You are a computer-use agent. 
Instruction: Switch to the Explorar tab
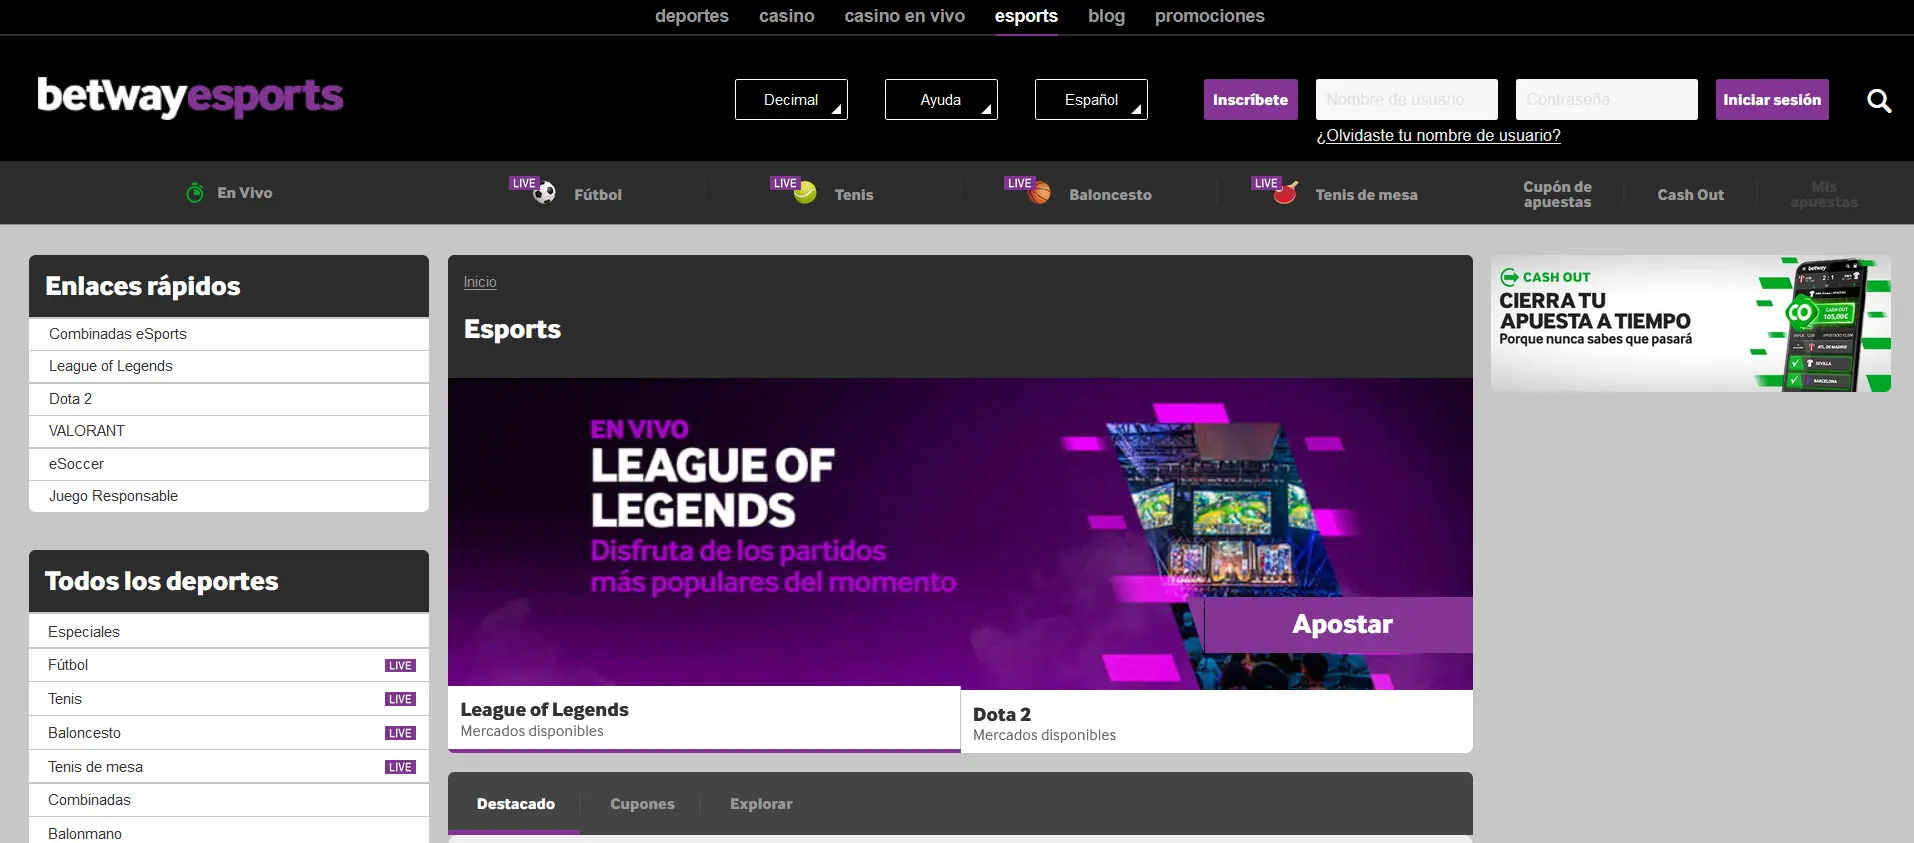coord(761,804)
